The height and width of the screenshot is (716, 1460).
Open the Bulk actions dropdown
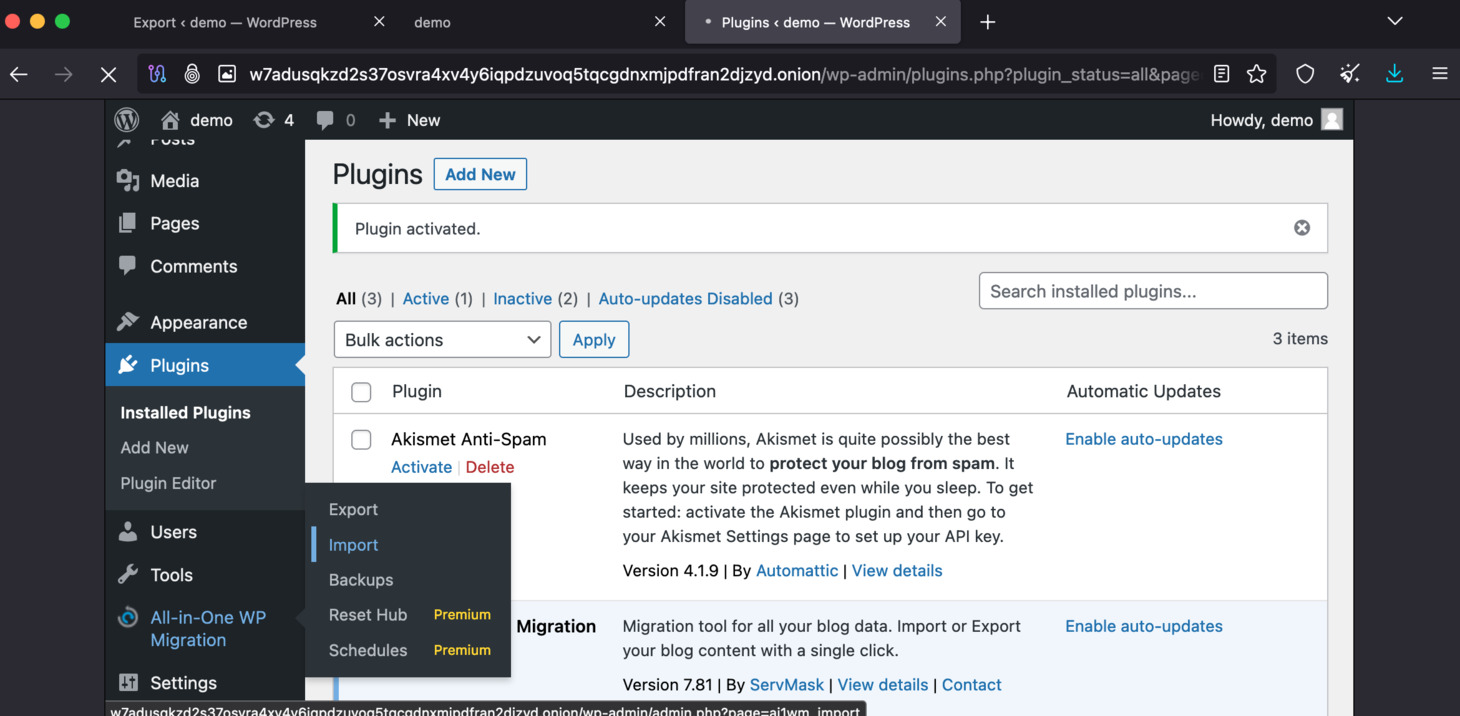point(442,340)
